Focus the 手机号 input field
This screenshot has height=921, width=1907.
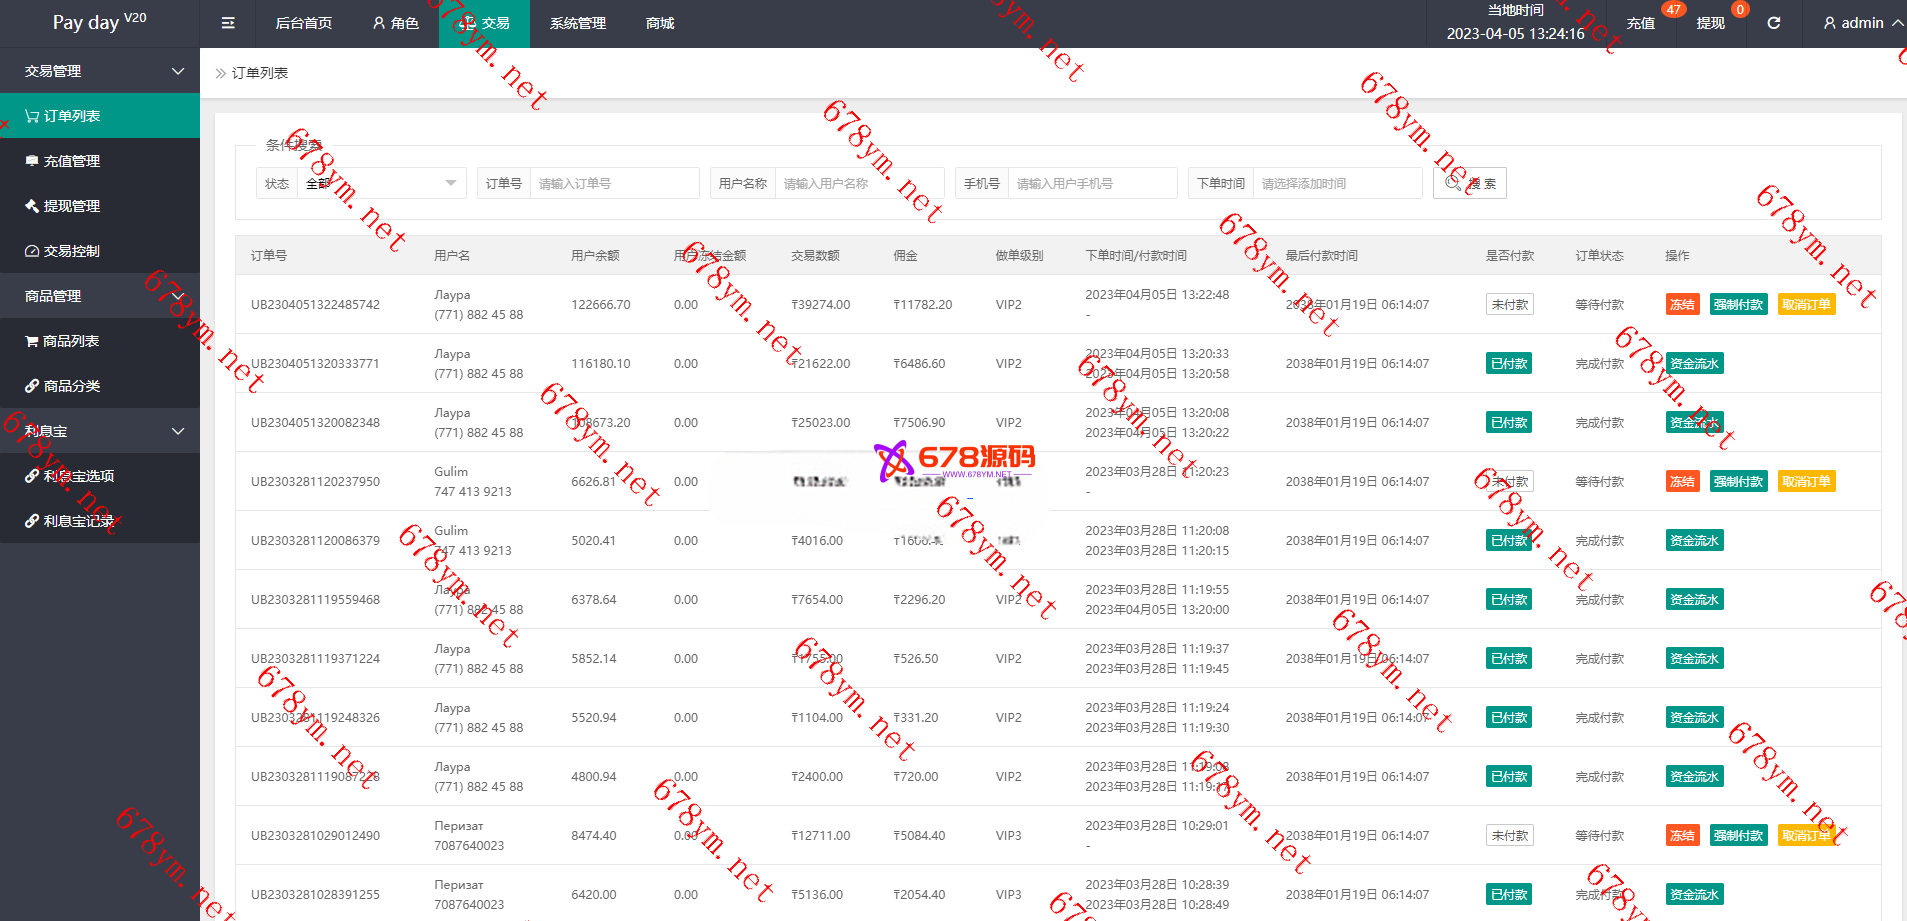click(x=1092, y=183)
